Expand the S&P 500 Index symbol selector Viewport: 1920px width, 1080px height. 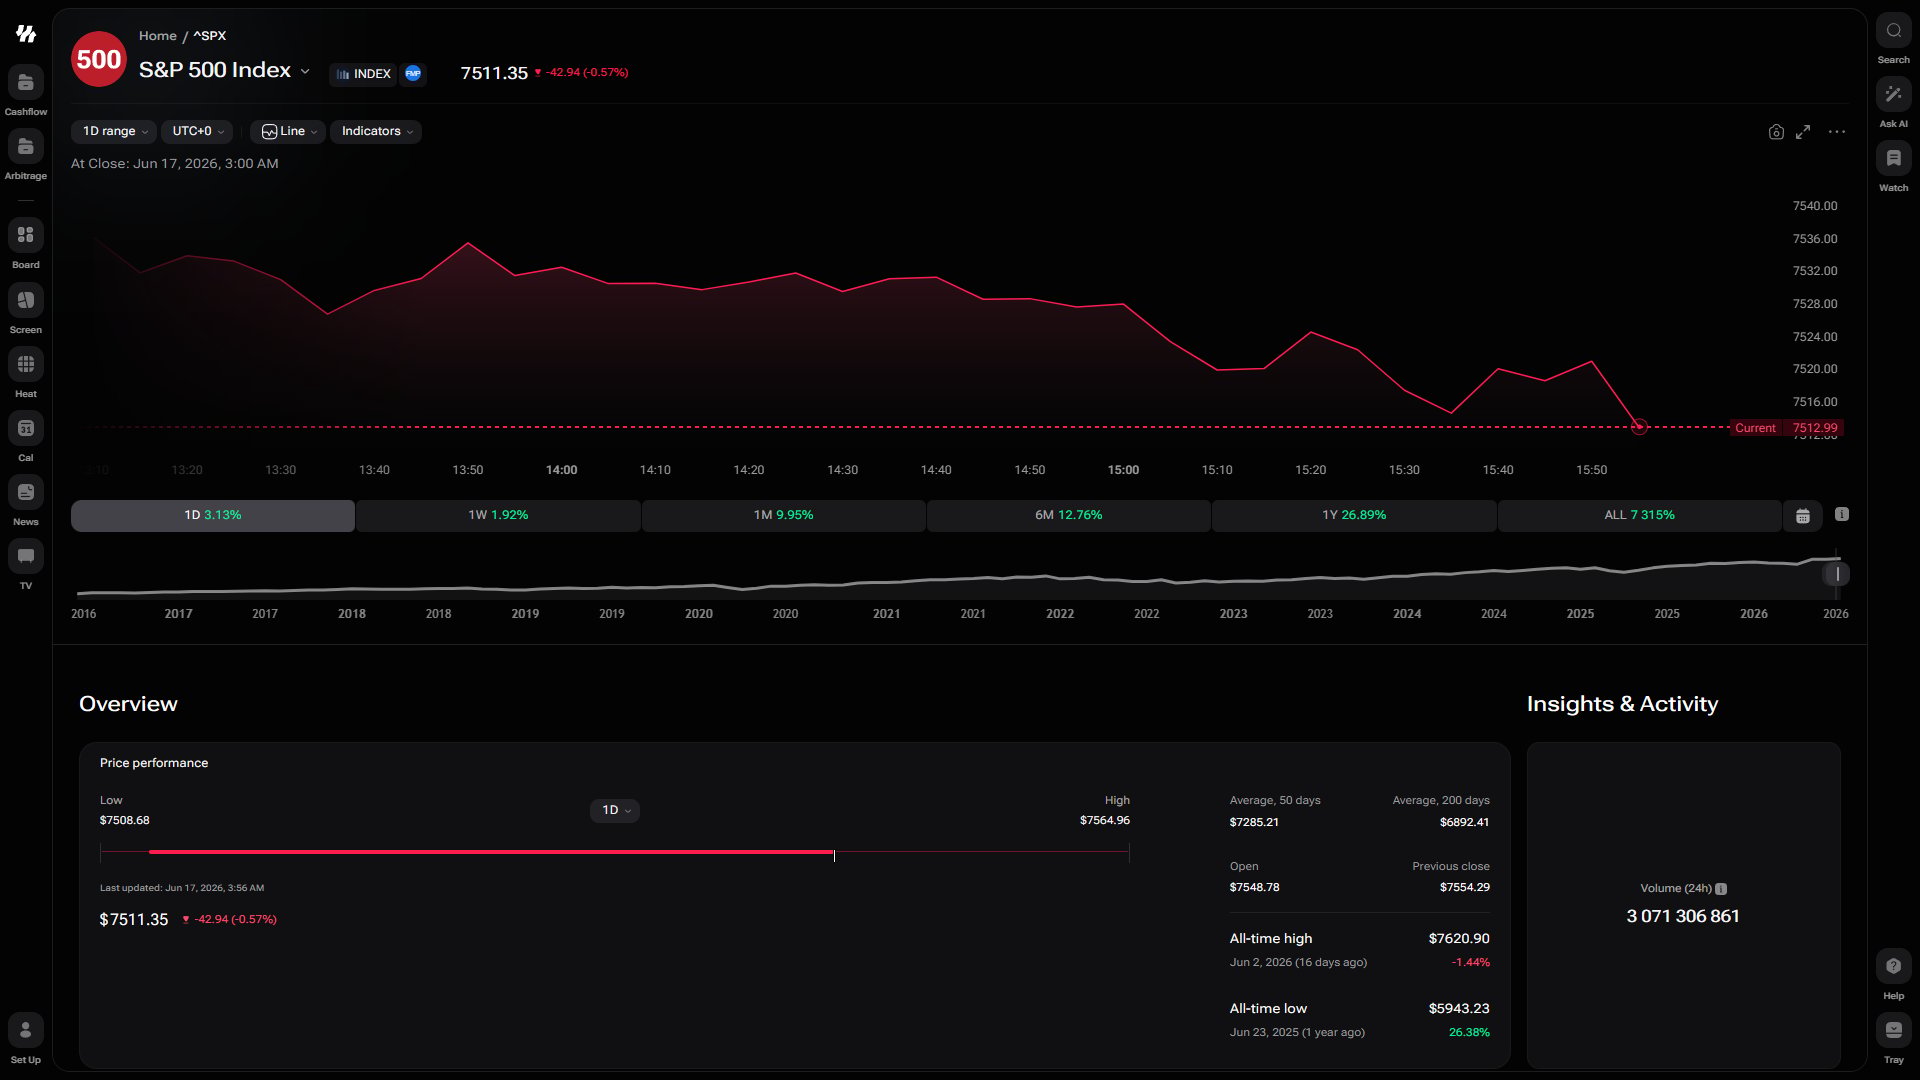(305, 71)
